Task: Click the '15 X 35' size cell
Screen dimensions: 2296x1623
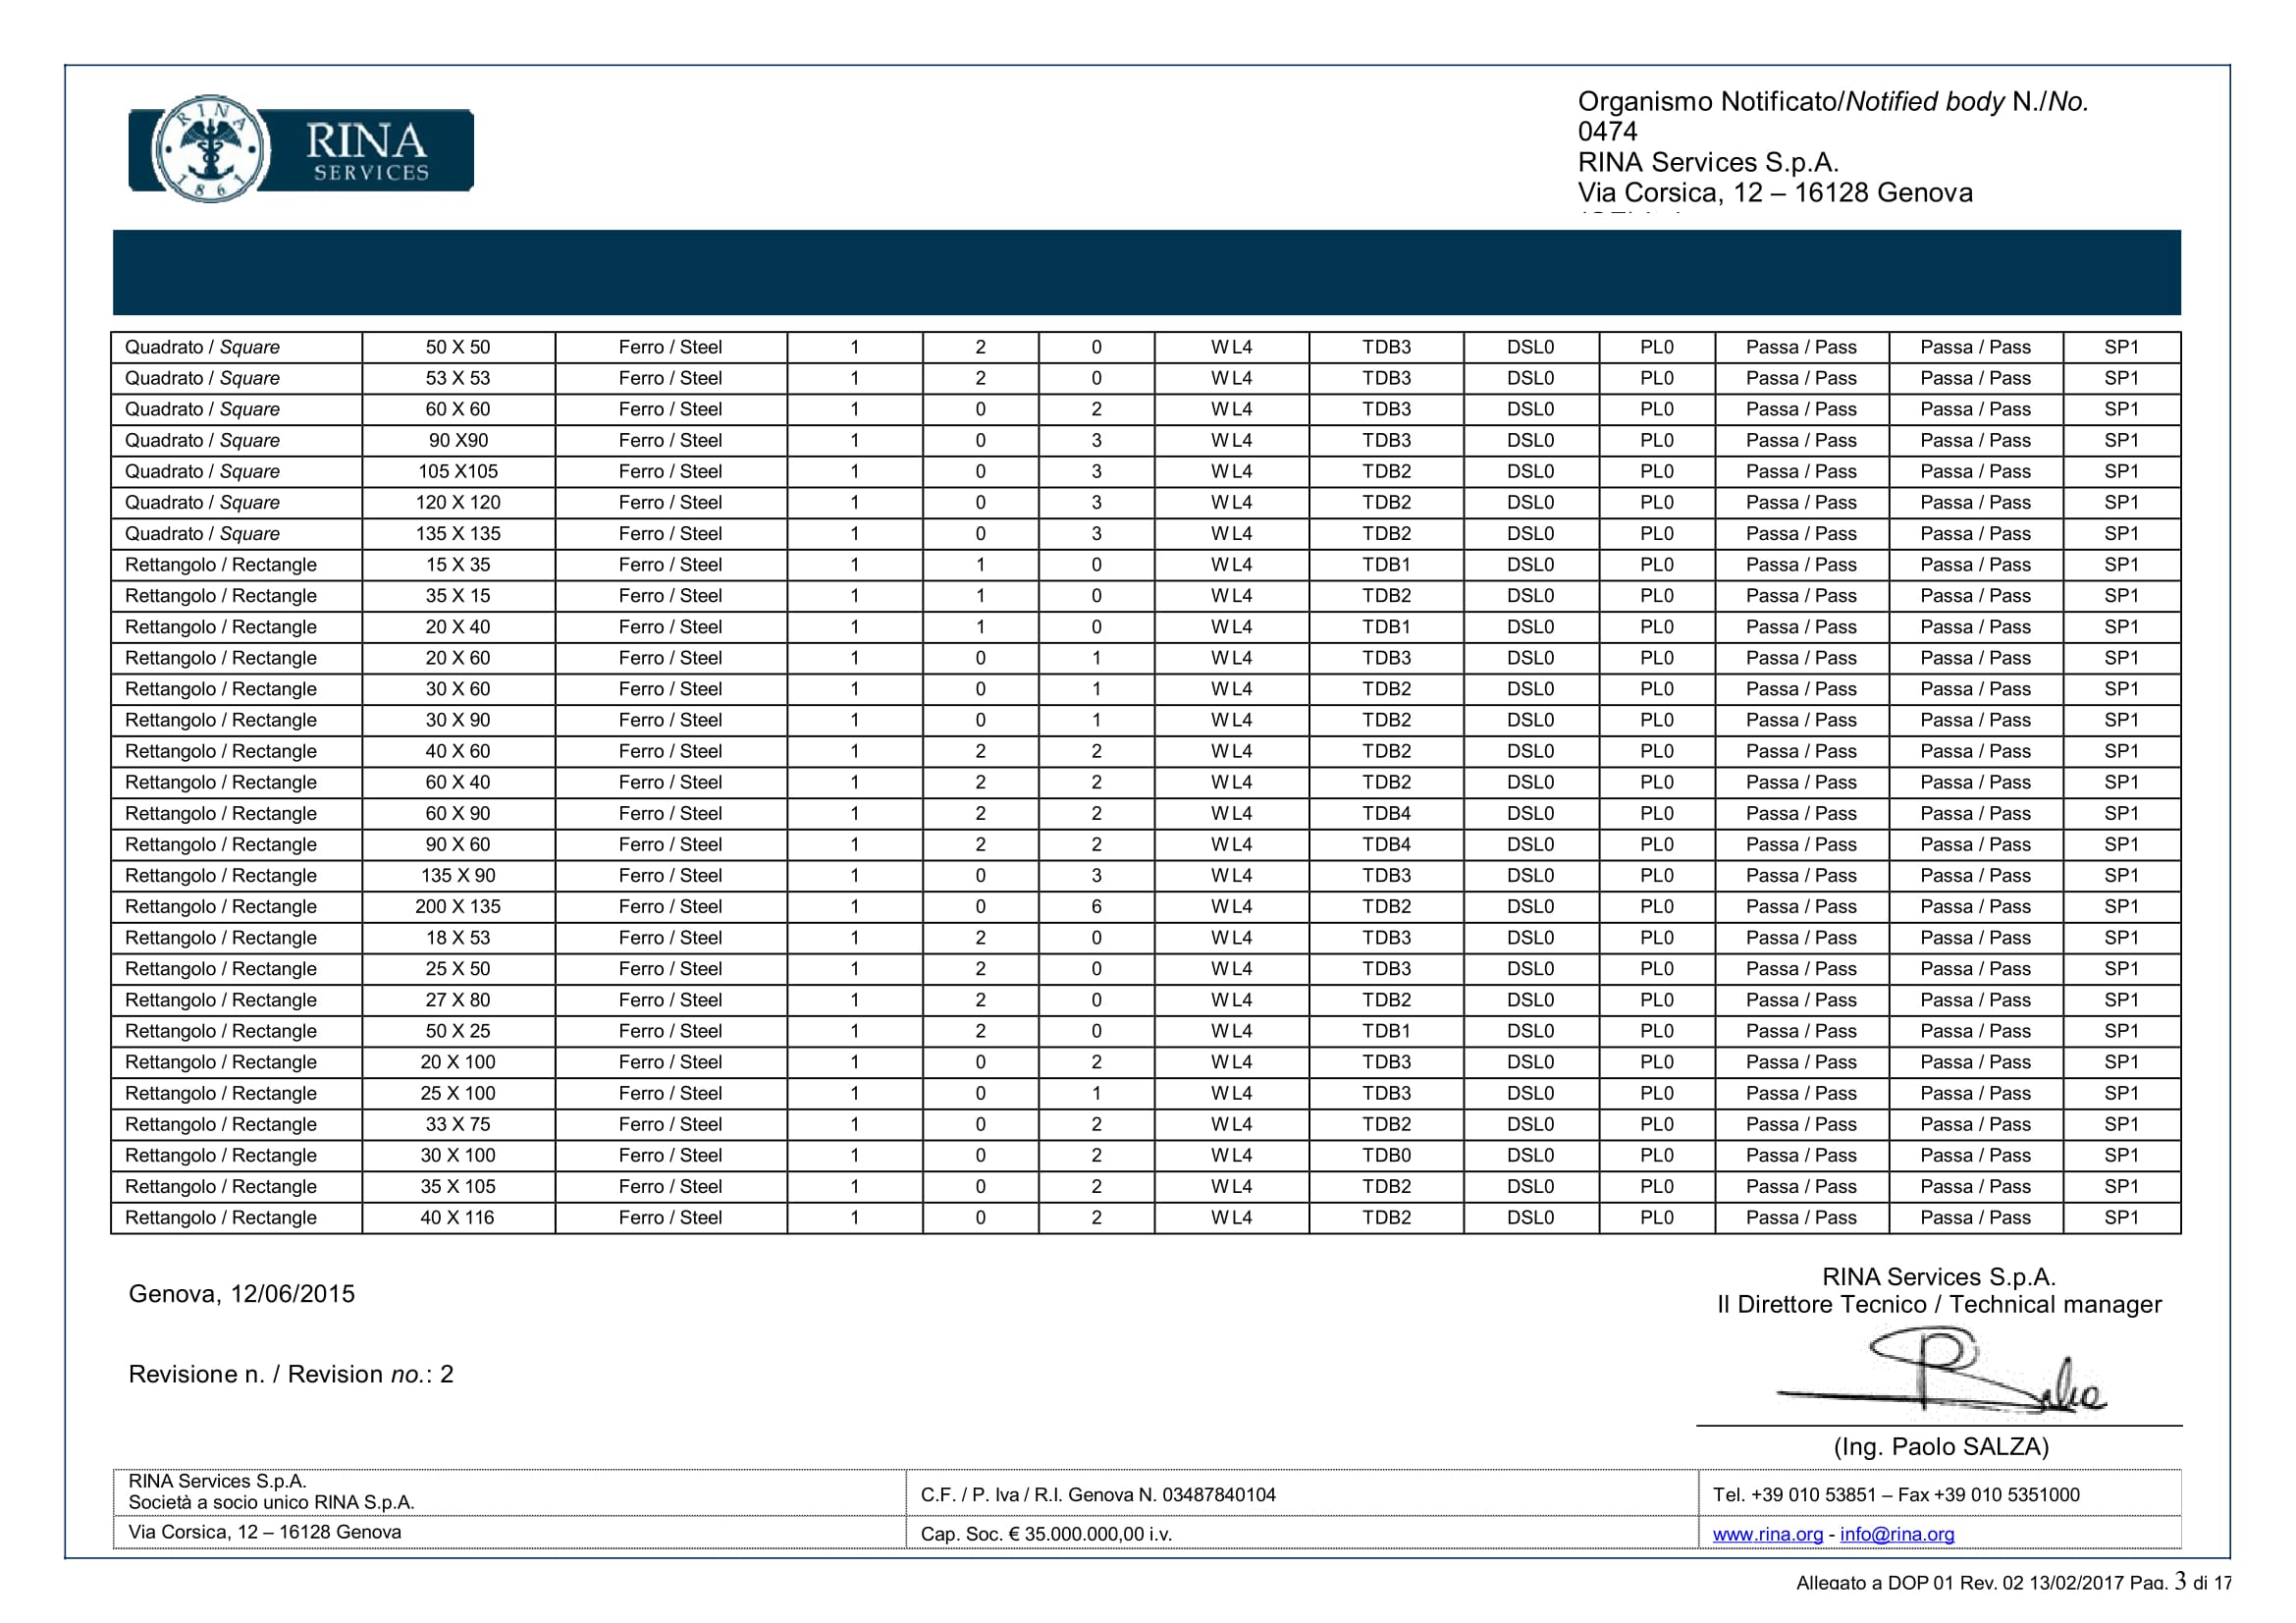Action: pos(458,564)
